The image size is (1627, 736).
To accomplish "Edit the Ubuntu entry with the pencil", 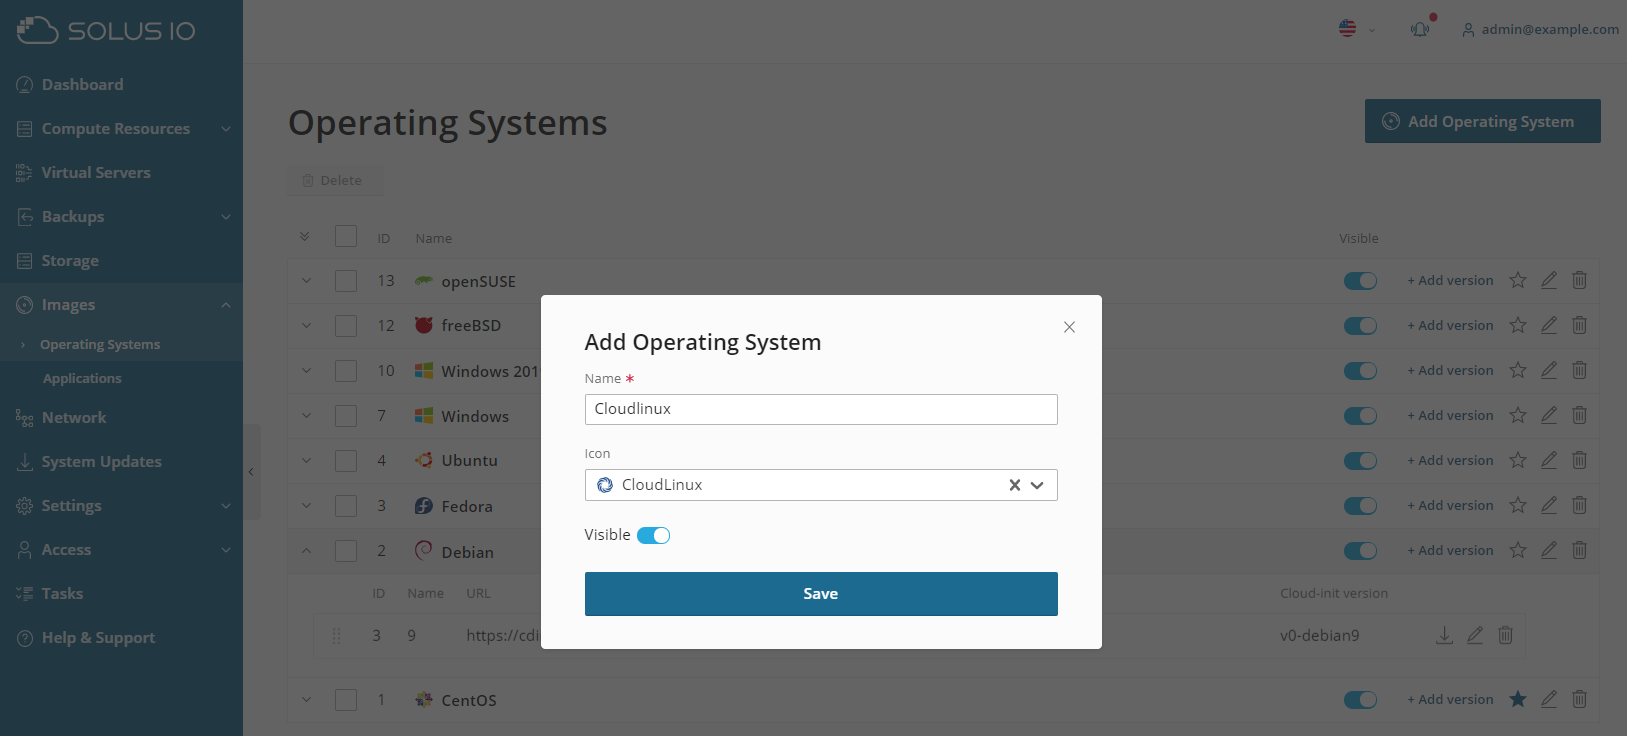I will pos(1549,460).
